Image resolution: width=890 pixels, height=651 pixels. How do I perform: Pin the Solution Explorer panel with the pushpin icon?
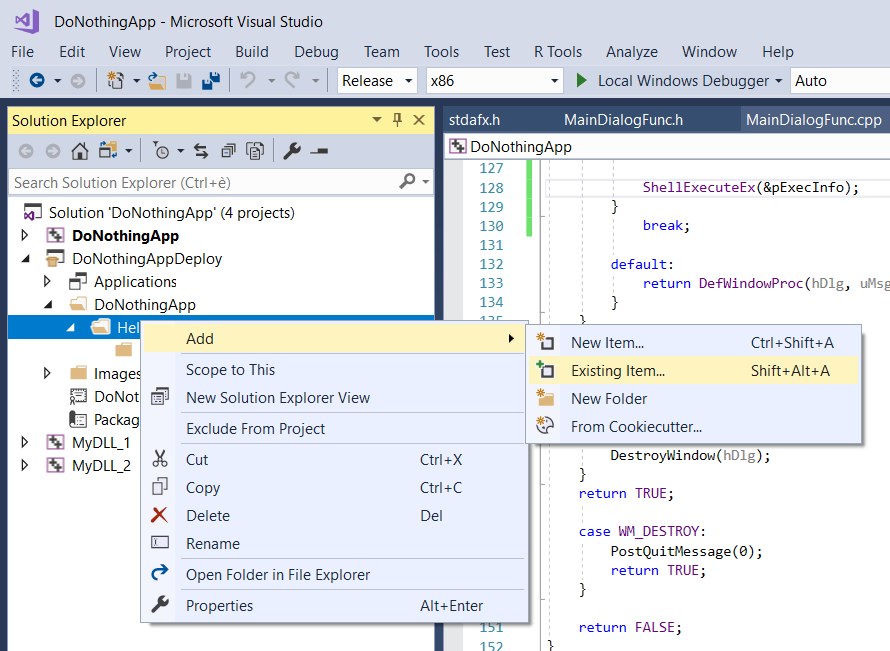(397, 120)
